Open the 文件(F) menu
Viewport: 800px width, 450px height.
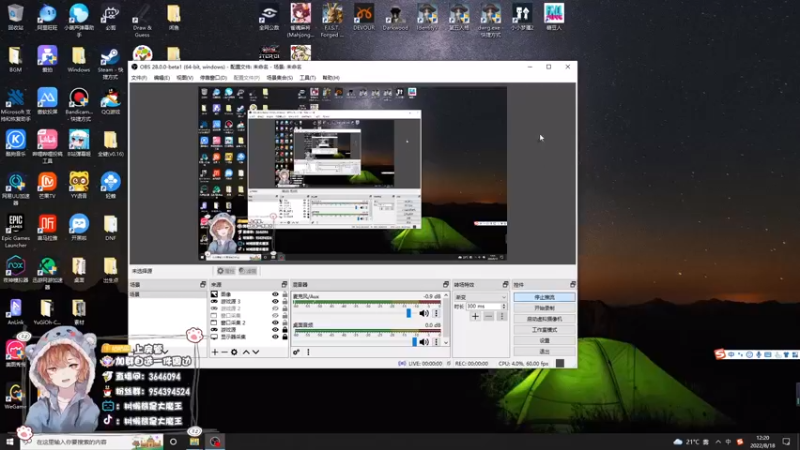pyautogui.click(x=139, y=78)
